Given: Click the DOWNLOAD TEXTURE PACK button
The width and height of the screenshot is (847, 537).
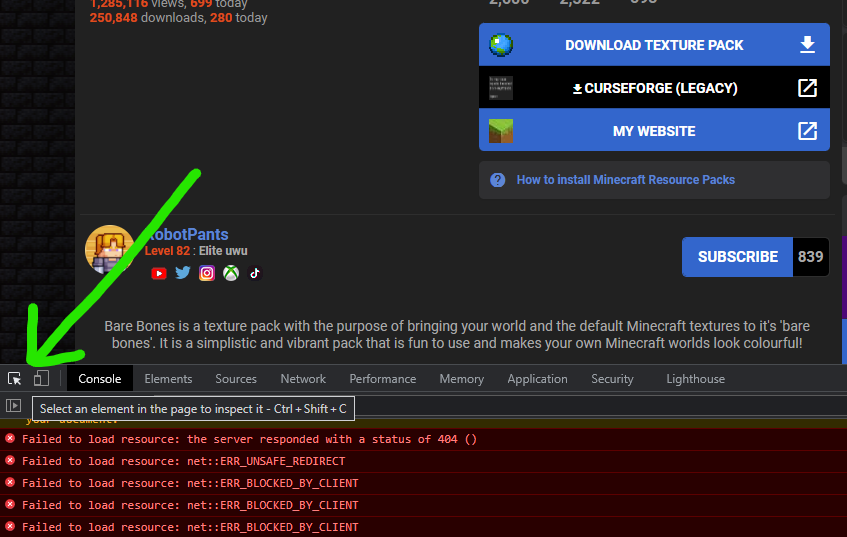Looking at the screenshot, I should [x=654, y=44].
